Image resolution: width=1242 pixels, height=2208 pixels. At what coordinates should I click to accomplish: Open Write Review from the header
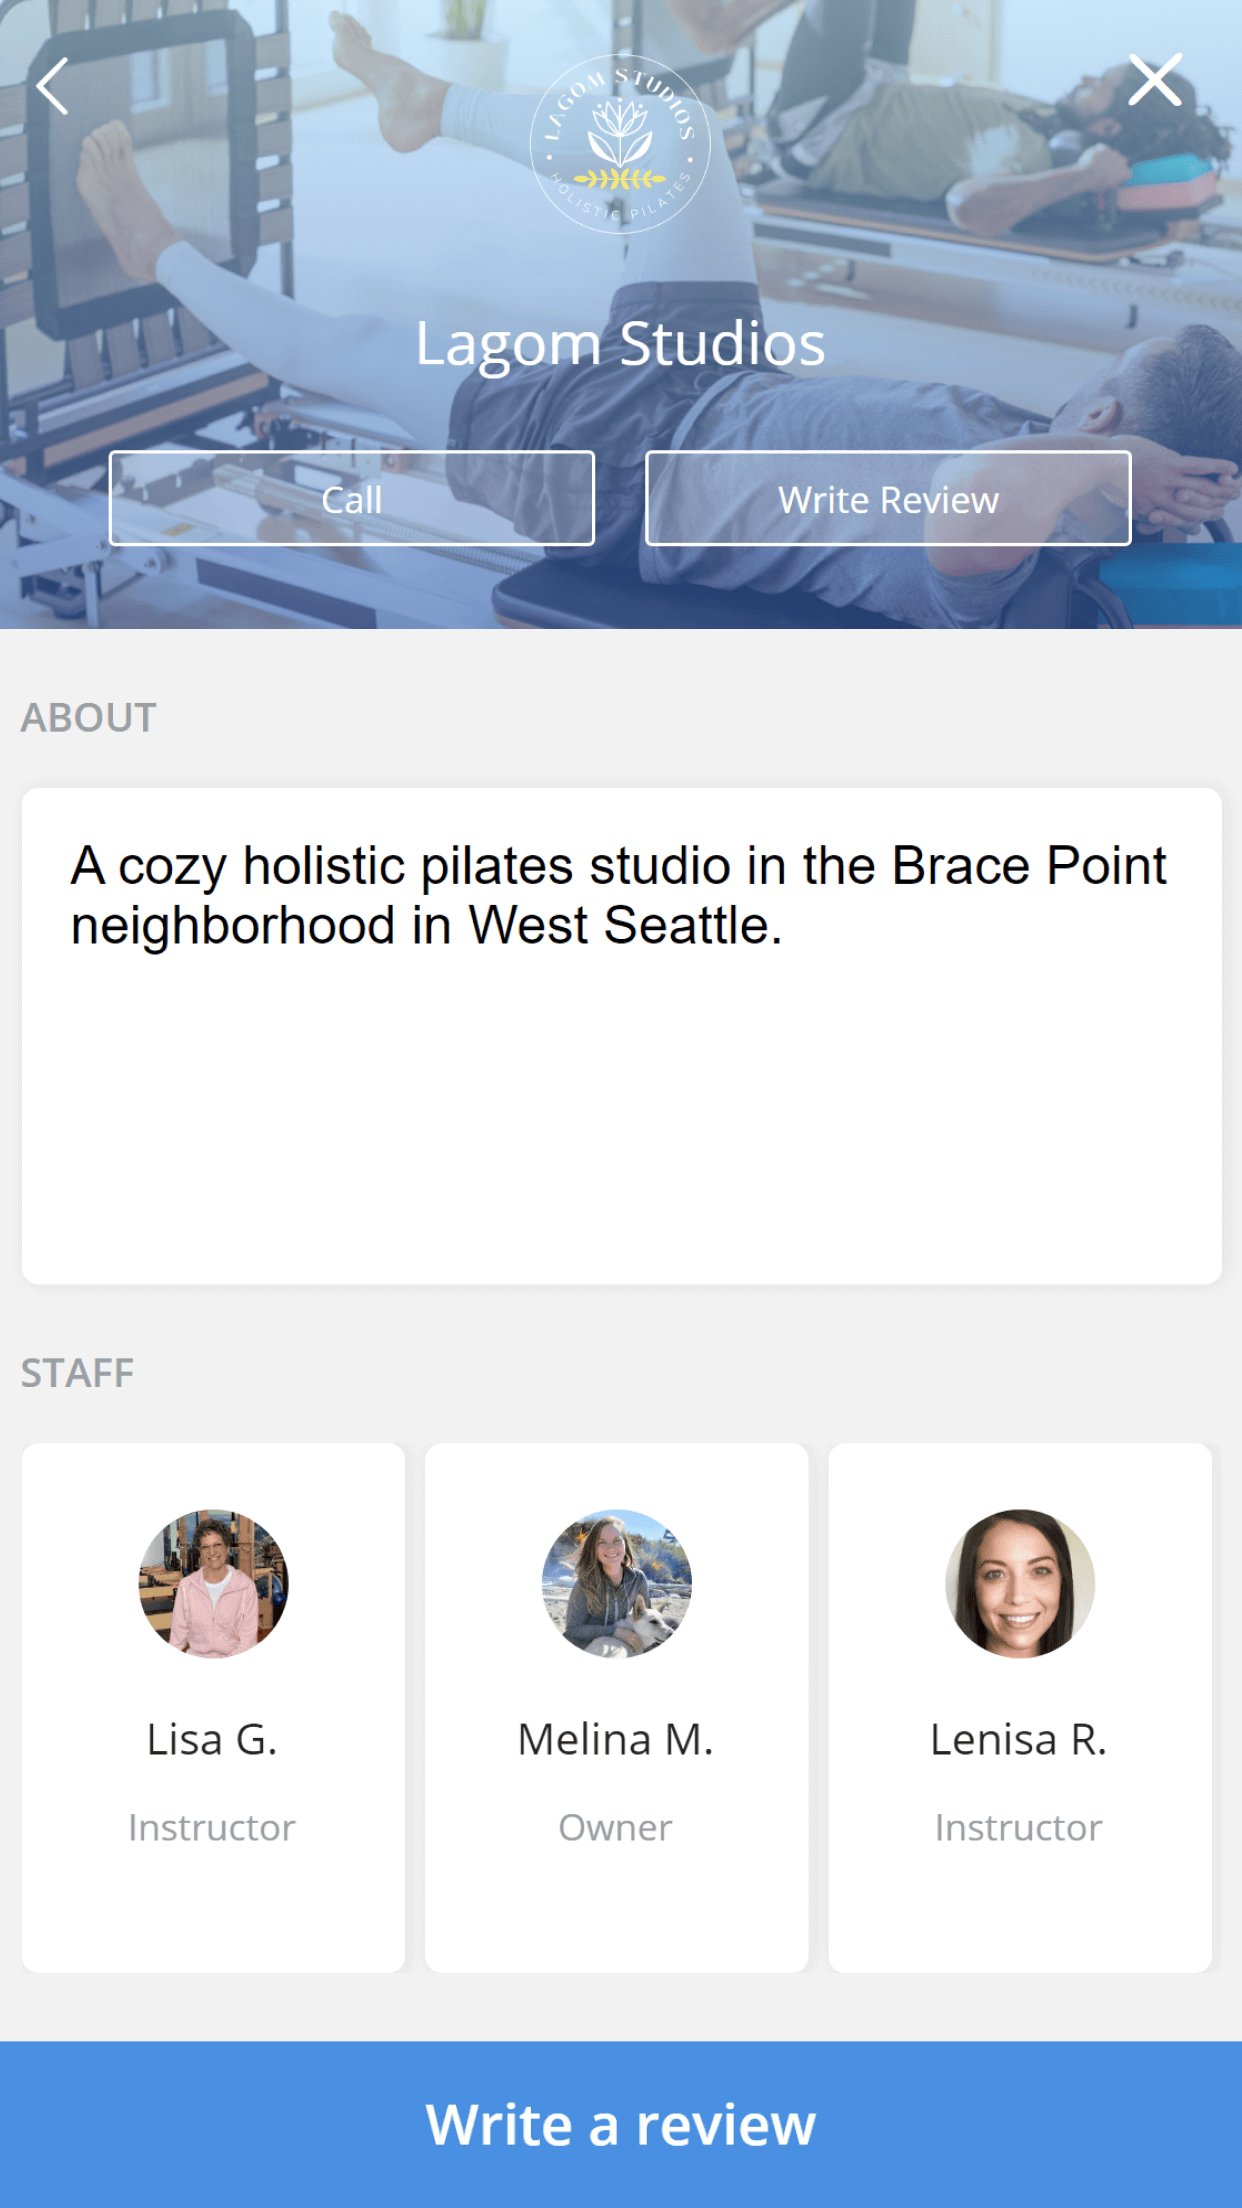pyautogui.click(x=888, y=498)
